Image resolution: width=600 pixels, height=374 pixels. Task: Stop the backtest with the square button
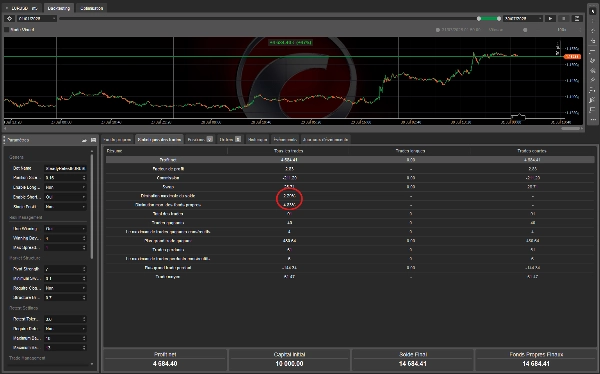tap(564, 18)
